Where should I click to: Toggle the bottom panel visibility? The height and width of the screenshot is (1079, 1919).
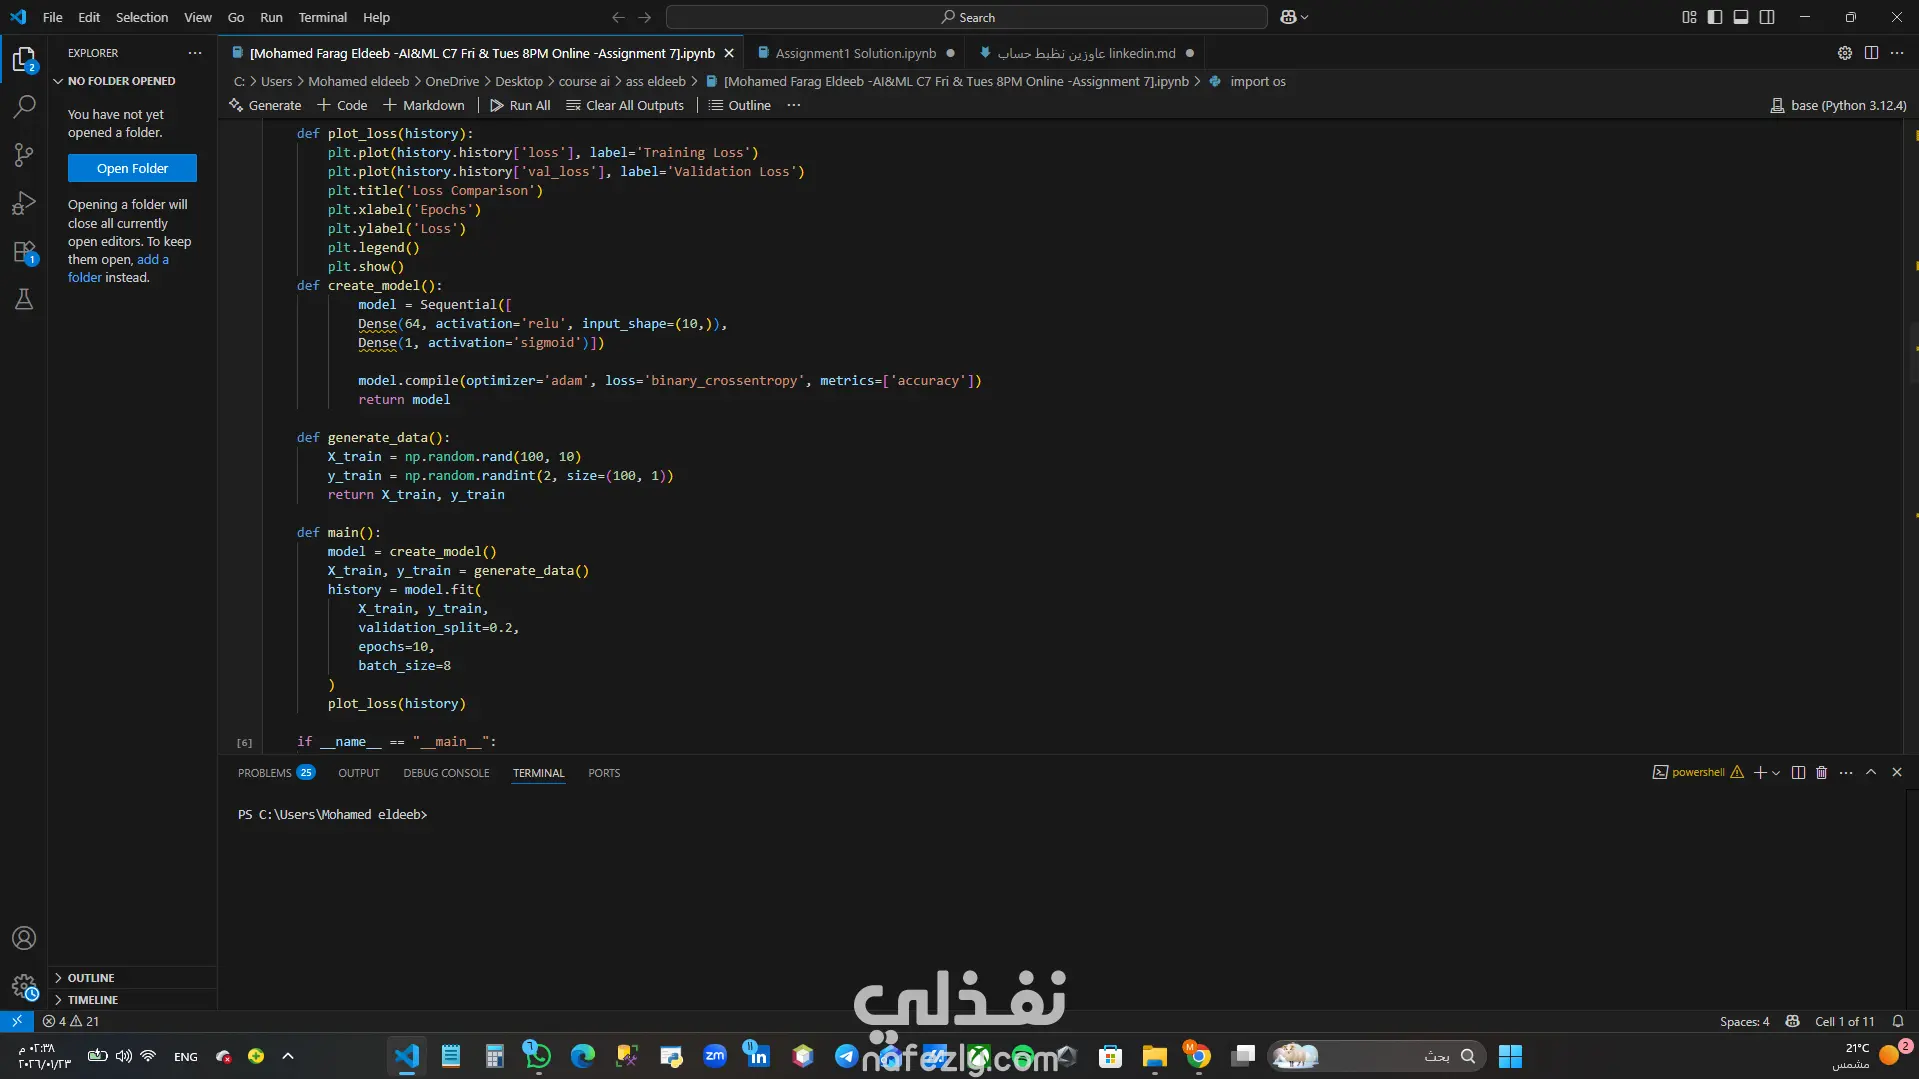coord(1741,17)
